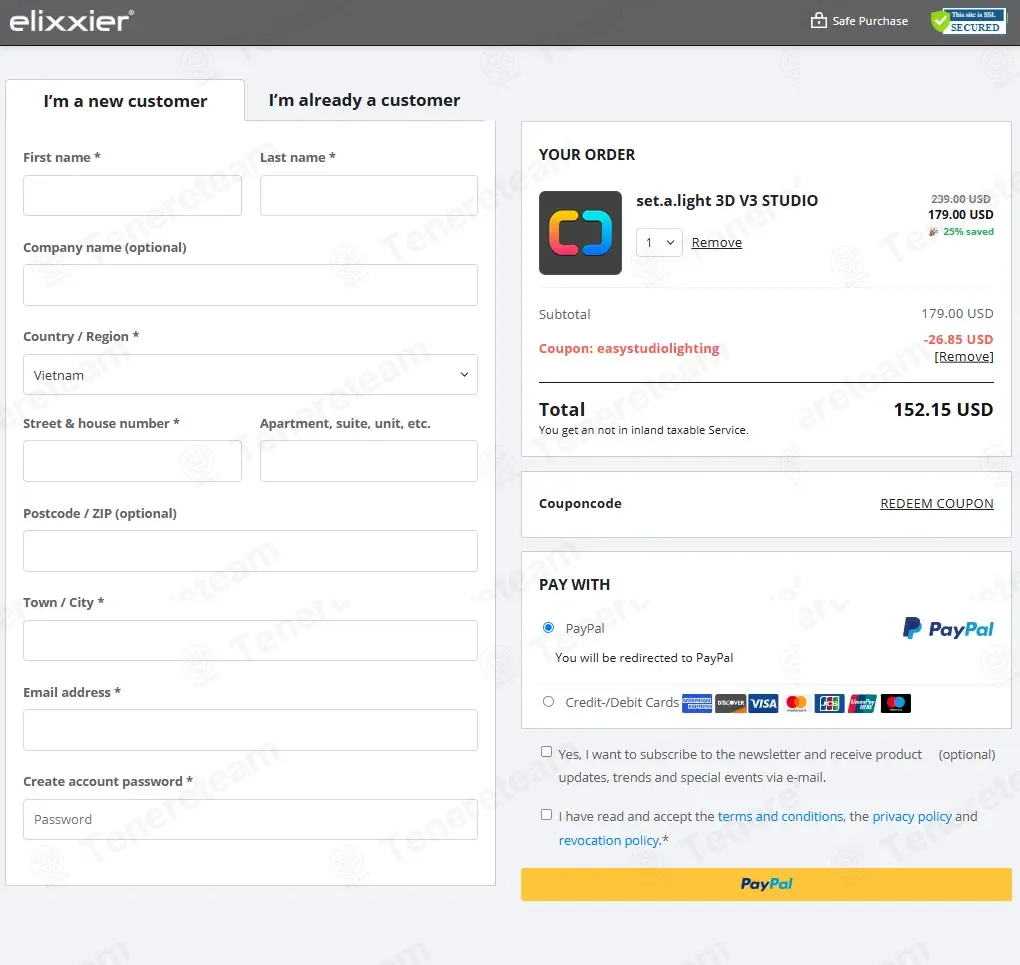
Task: Click the Safe Purchase bag icon
Action: (x=818, y=21)
